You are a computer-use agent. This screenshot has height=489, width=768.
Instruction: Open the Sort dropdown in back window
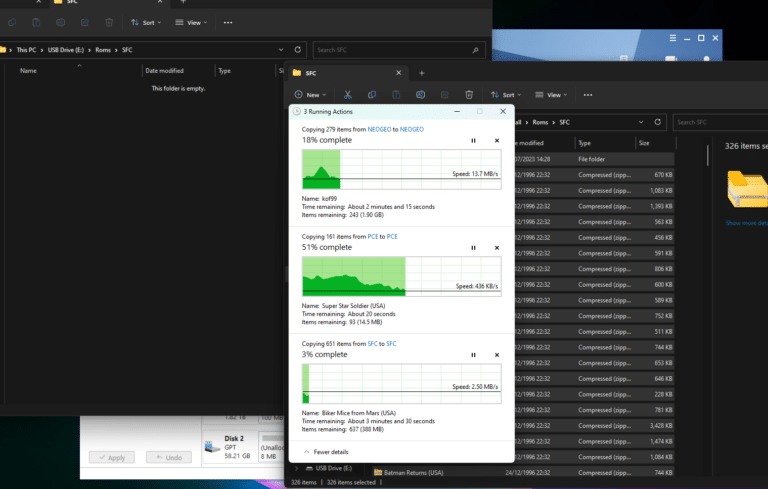[x=144, y=22]
